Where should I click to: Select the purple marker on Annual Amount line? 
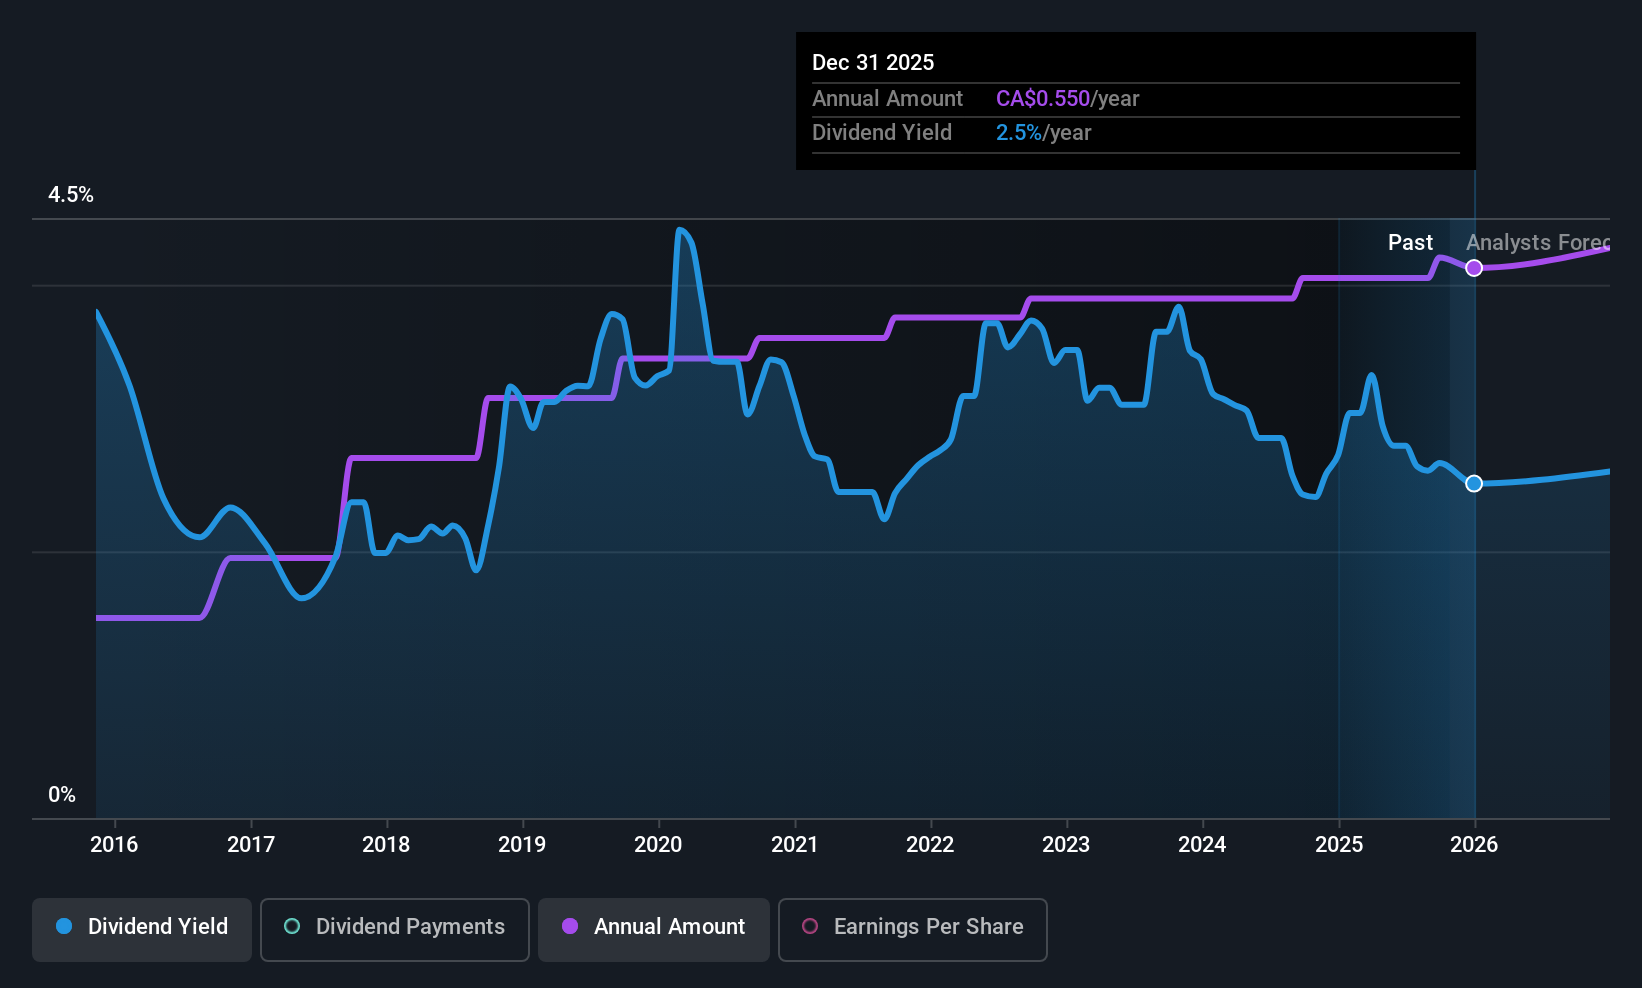(1473, 267)
